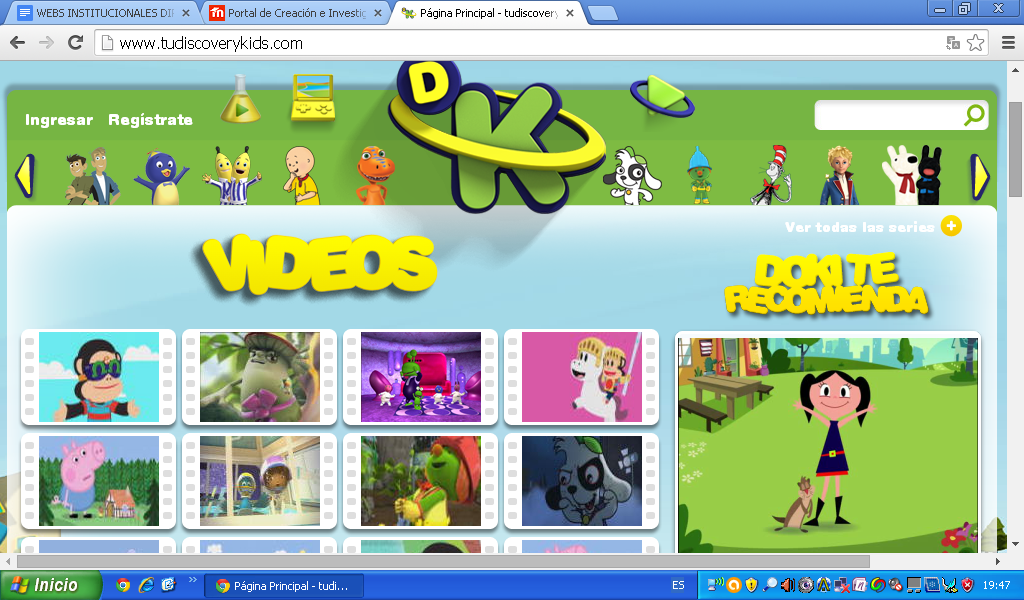
Task: Expand quick launch chevron on taskbar
Action: click(x=193, y=579)
